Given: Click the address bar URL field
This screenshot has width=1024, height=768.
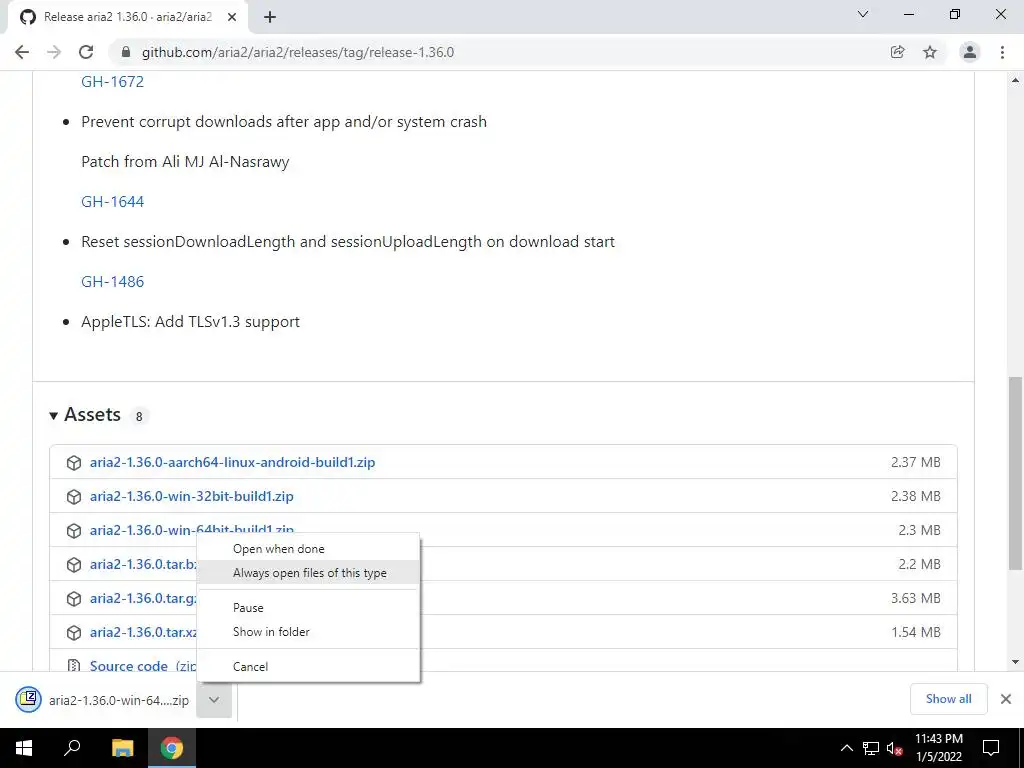Looking at the screenshot, I should pos(496,52).
